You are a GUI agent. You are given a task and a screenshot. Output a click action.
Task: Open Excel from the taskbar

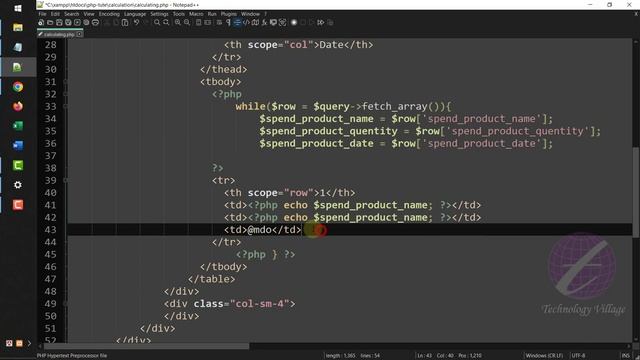point(18,126)
